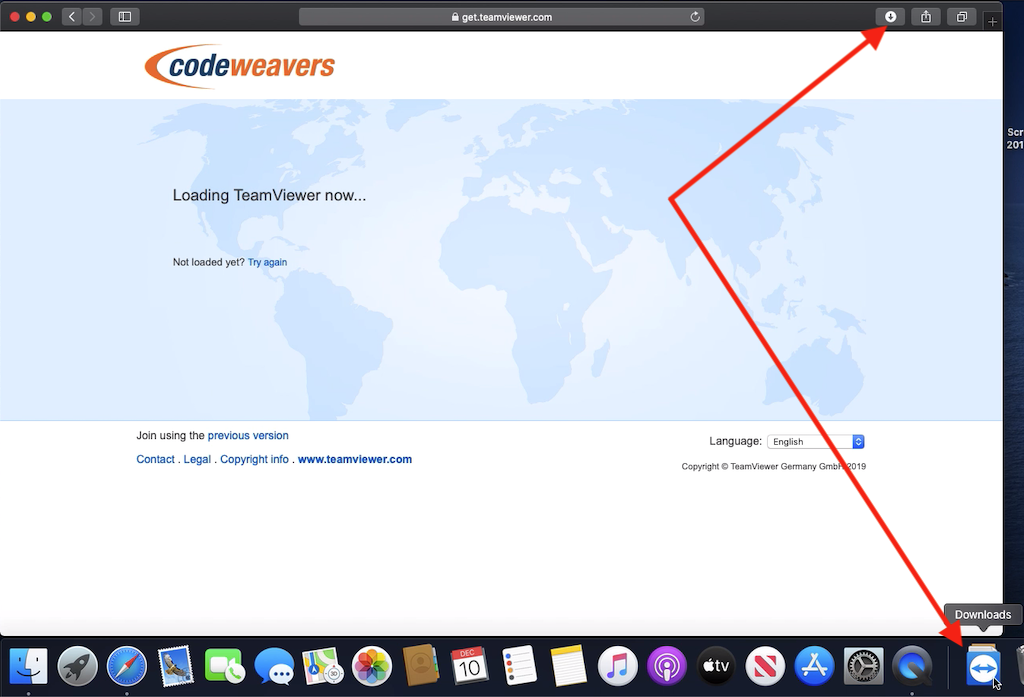Open a new tab with plus button
Screen dimensions: 1024x697
pos(993,22)
